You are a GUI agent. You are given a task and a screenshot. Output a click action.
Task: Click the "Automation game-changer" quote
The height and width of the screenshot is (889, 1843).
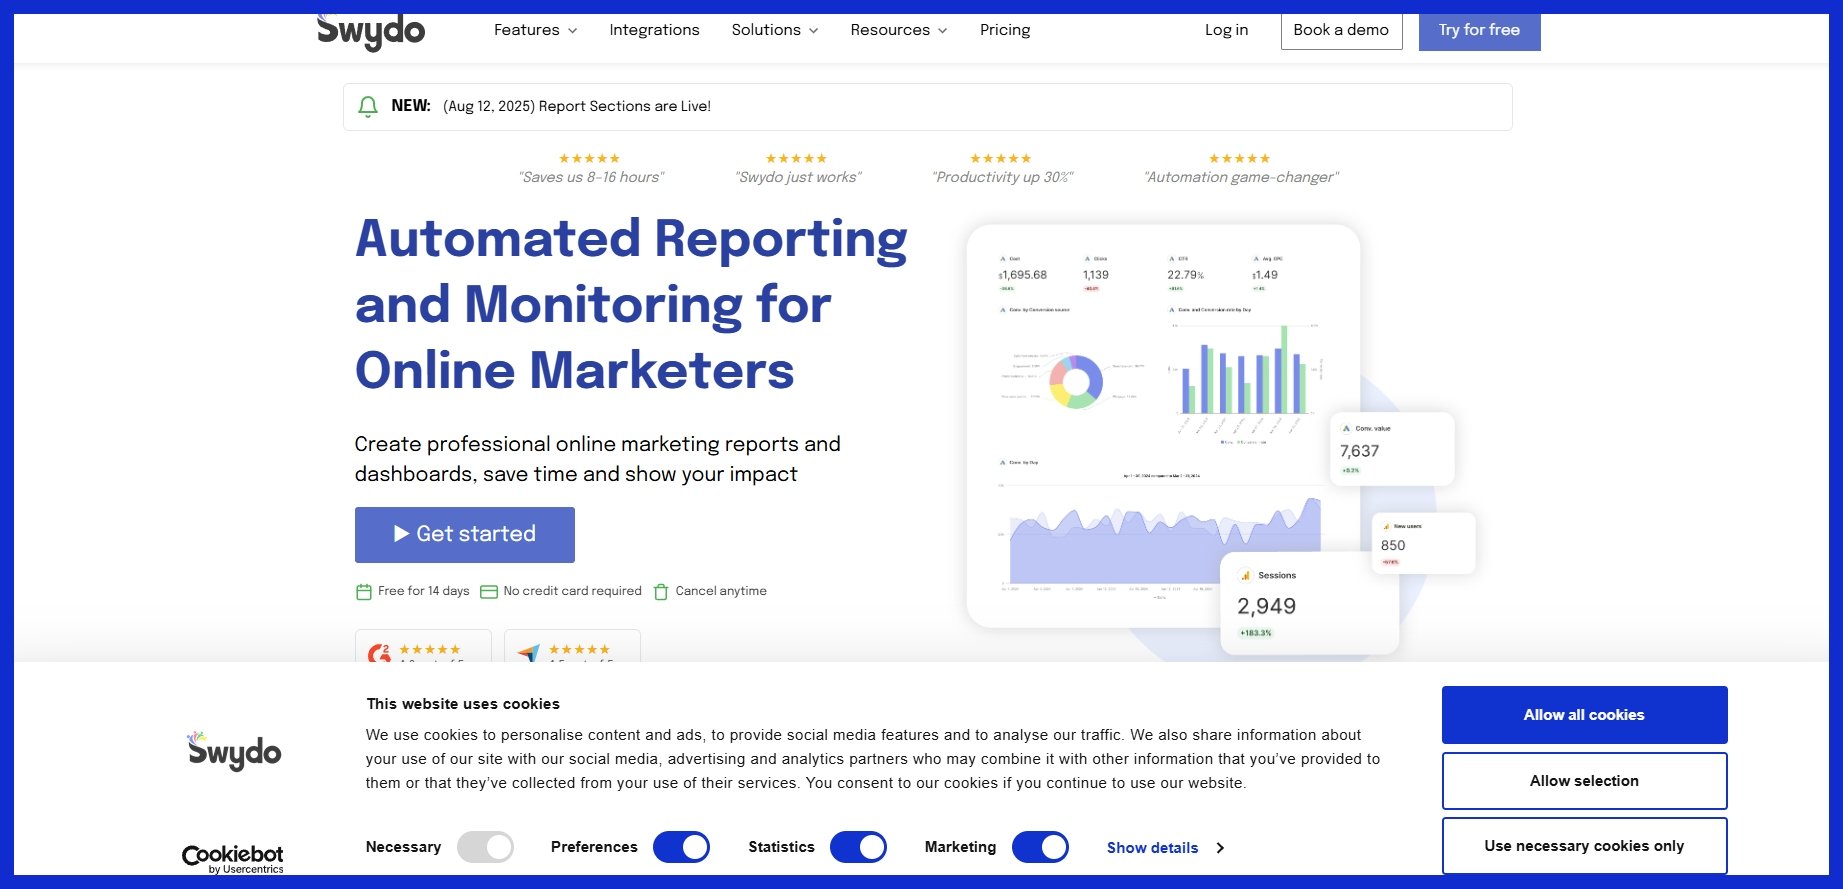point(1241,177)
